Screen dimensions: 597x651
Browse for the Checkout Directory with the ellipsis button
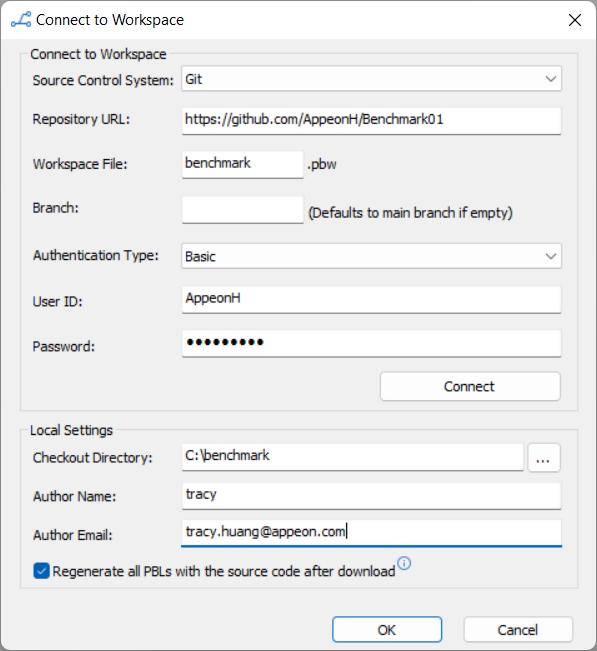click(544, 458)
